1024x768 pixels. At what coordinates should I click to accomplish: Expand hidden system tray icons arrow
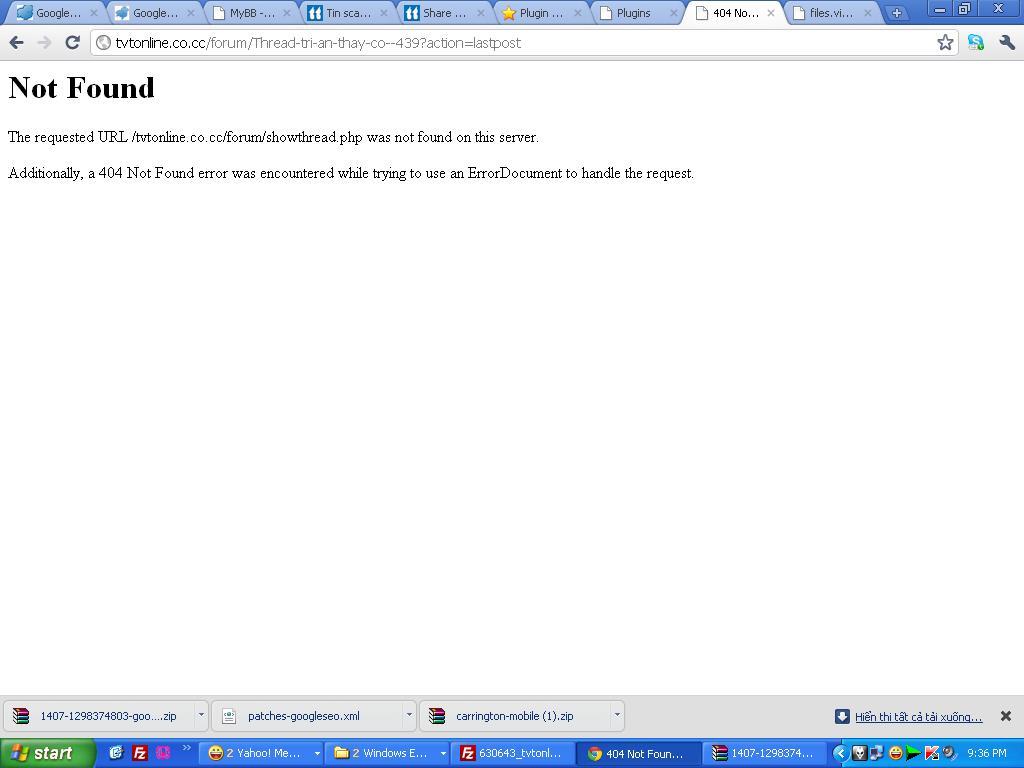click(x=840, y=753)
